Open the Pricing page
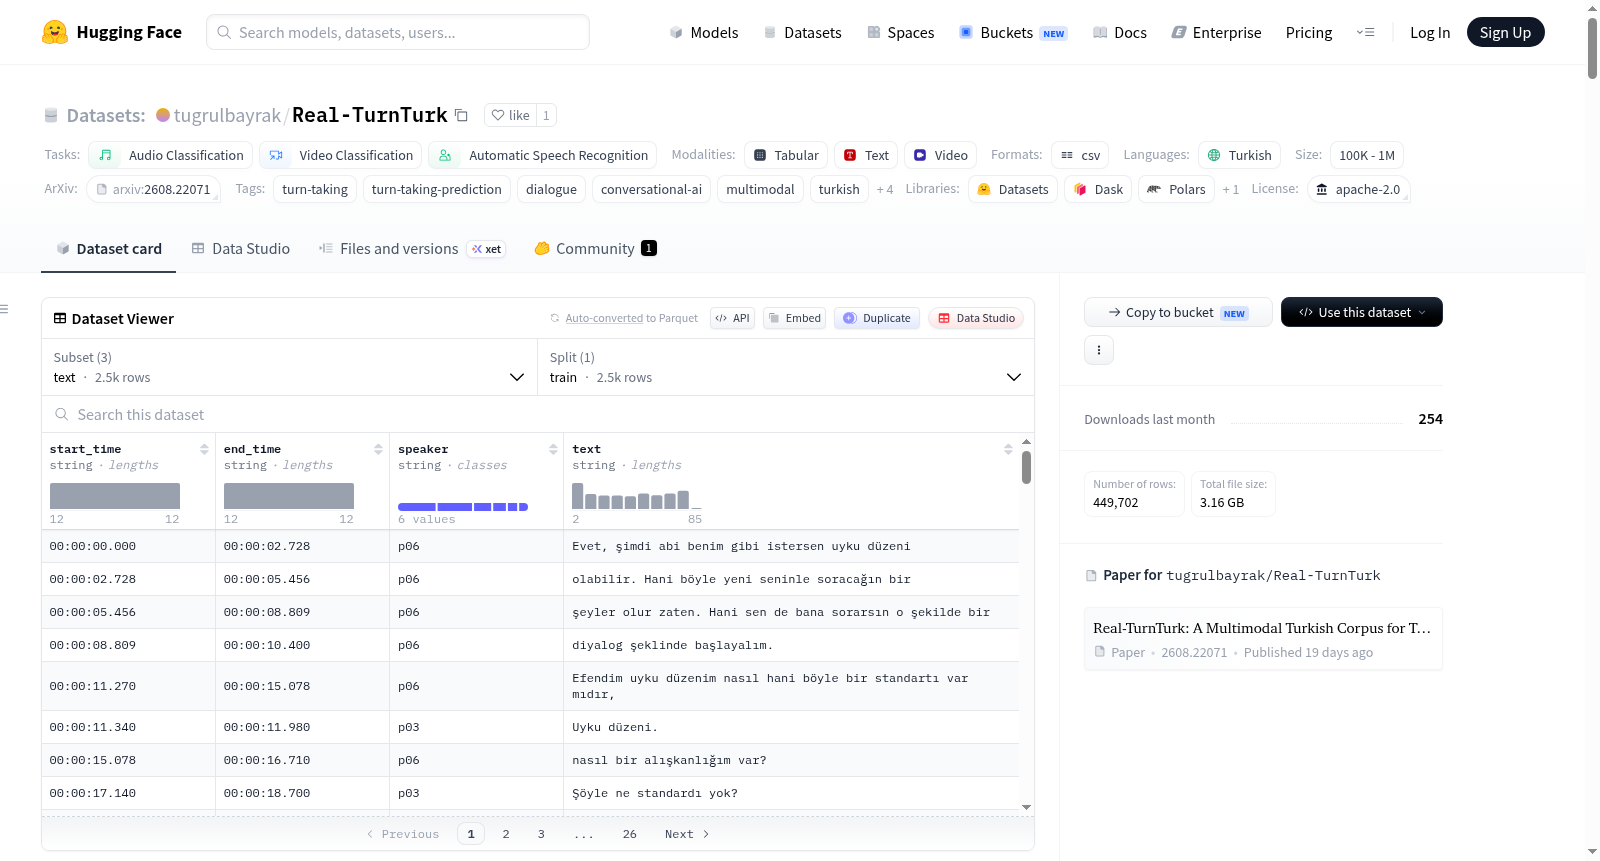Screen dimensions: 1600x861 coord(1309,32)
